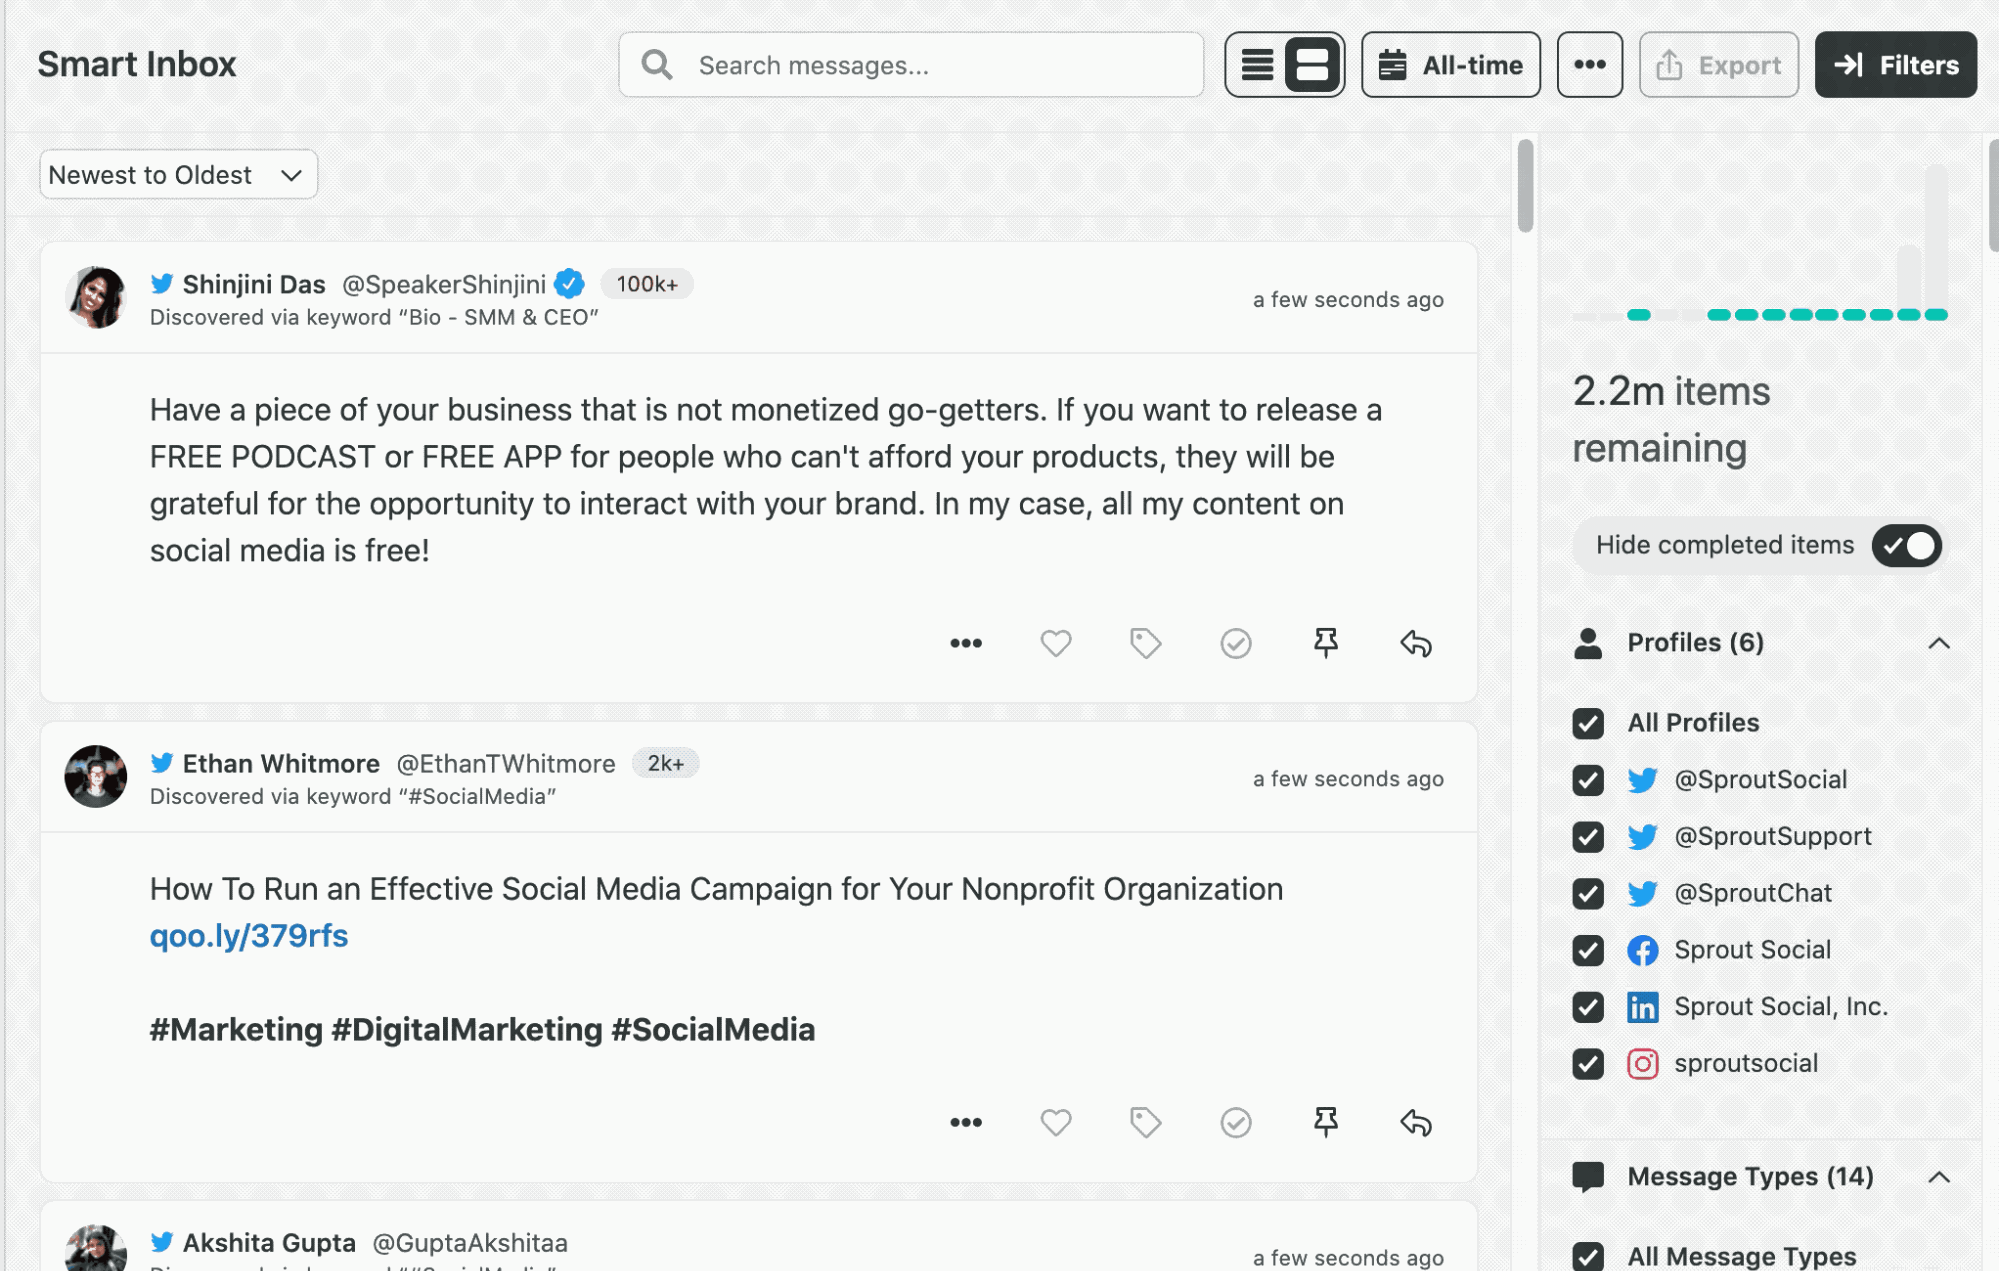This screenshot has height=1272, width=1999.
Task: Like the Shinjini Das tweet
Action: [x=1055, y=643]
